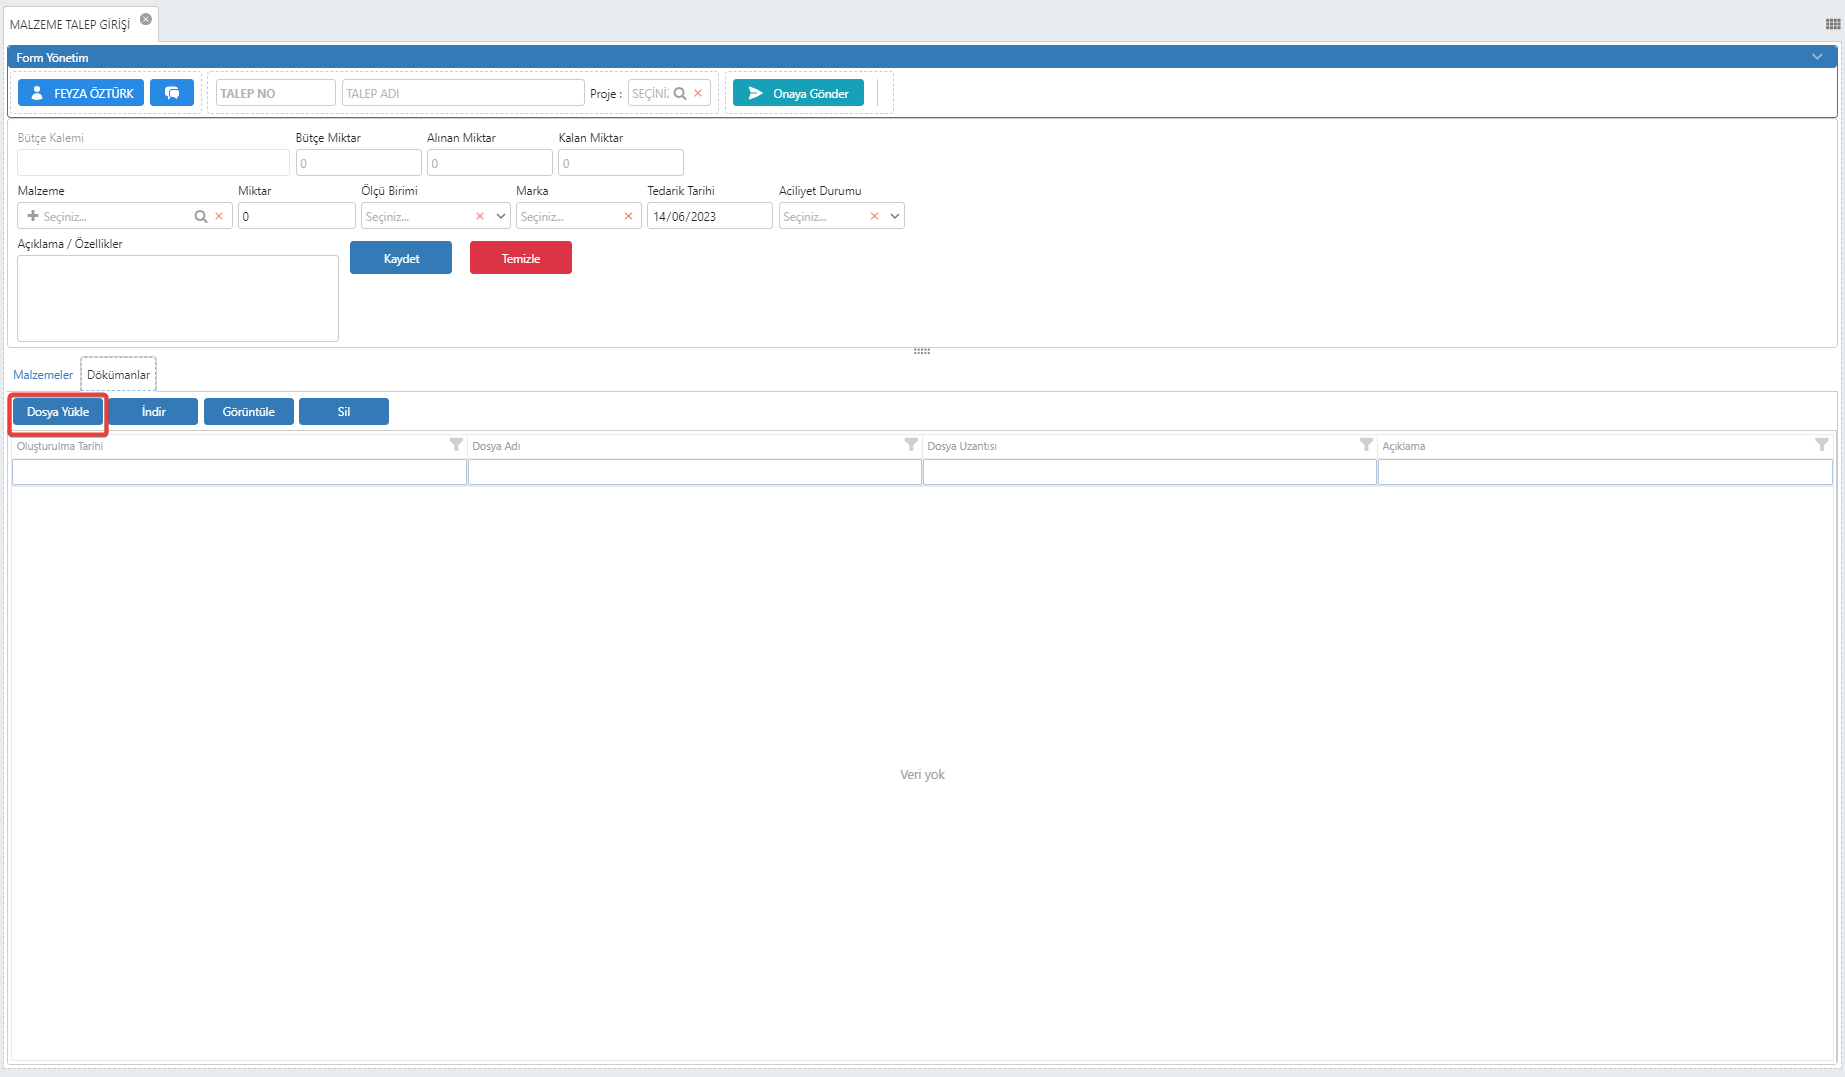Clear the Proje field with red X
The width and height of the screenshot is (1845, 1077).
[698, 93]
